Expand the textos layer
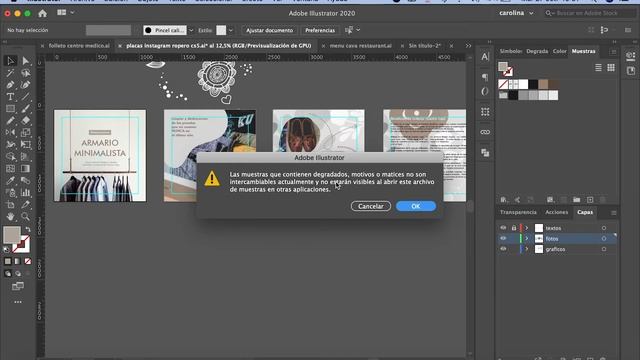This screenshot has width=640, height=360. [527, 228]
